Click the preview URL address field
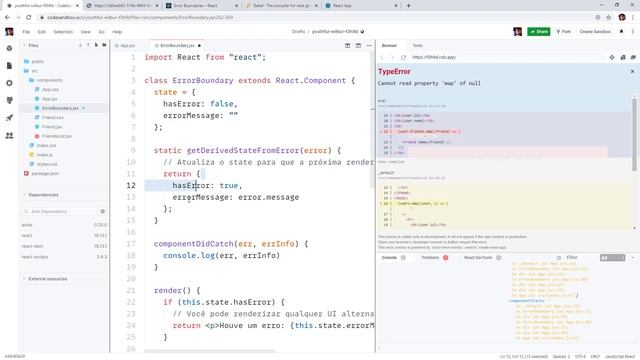 click(x=506, y=58)
